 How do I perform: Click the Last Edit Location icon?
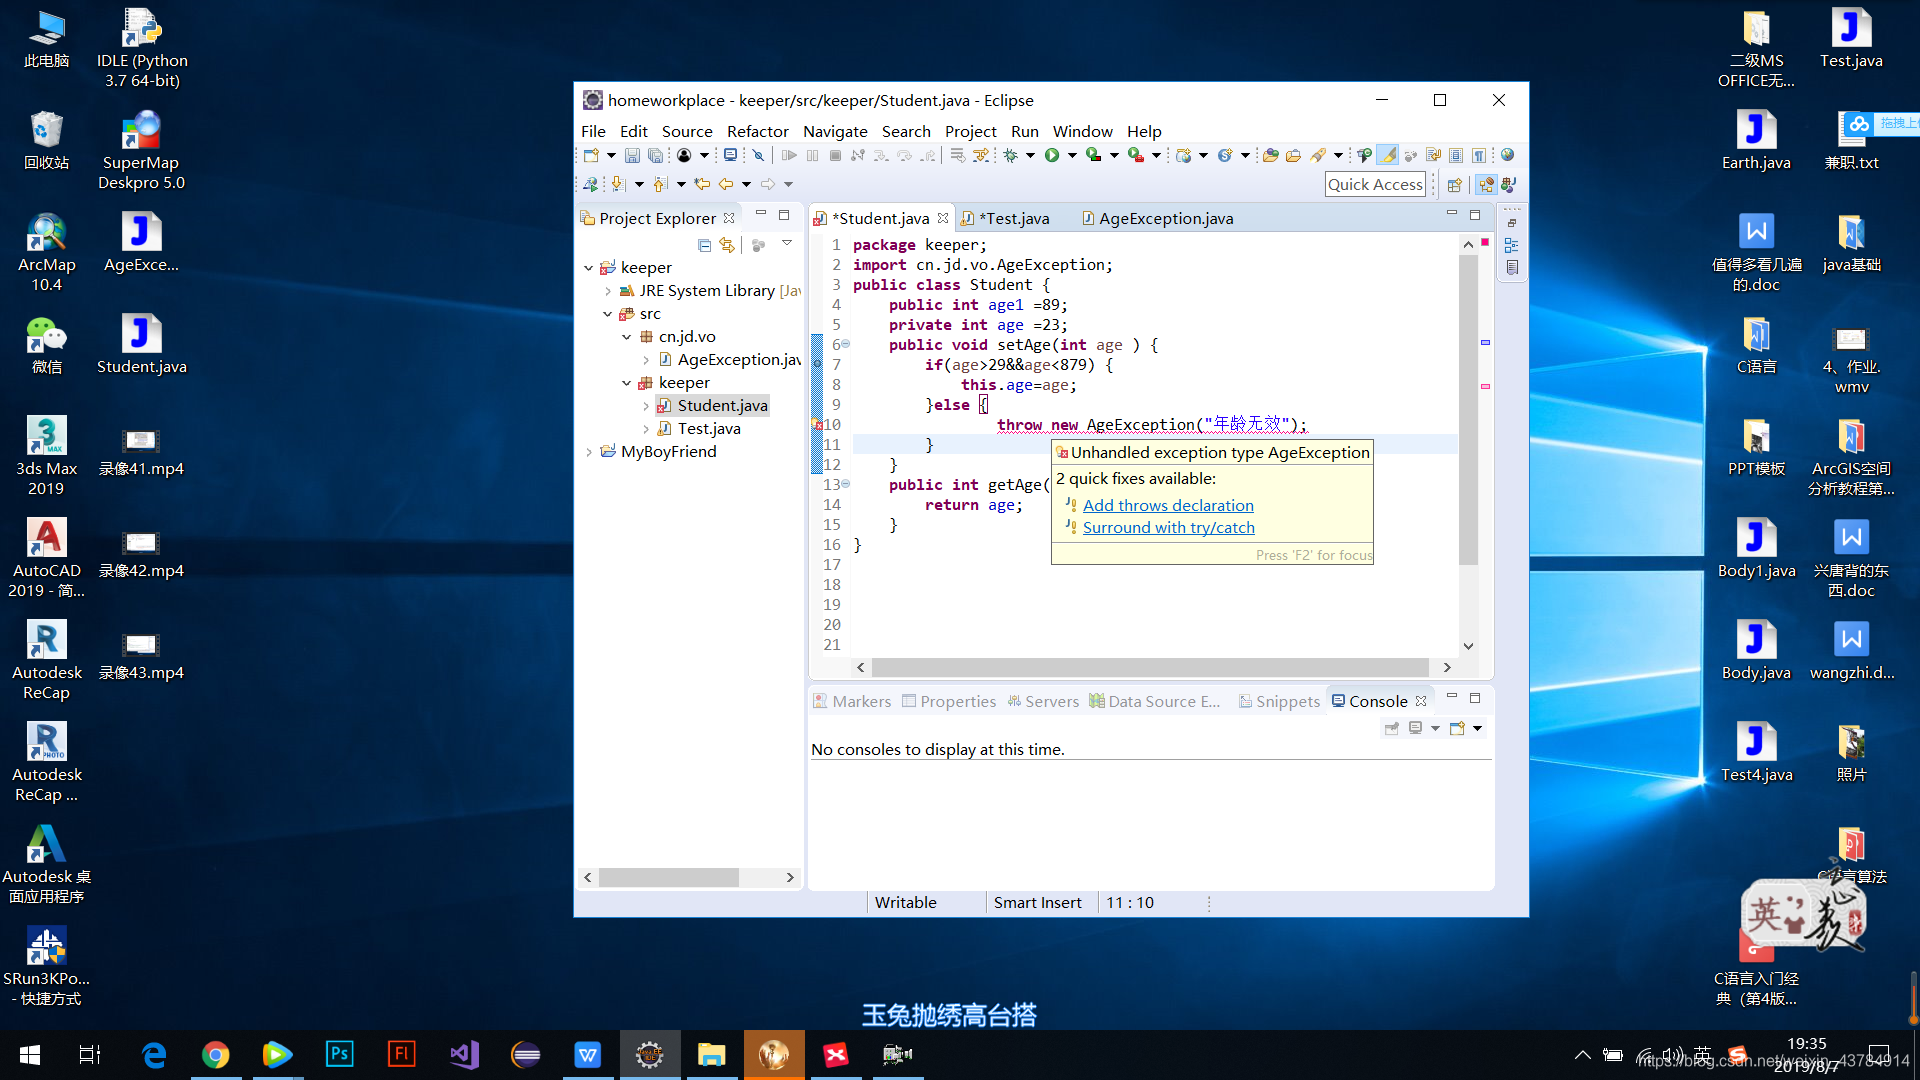click(702, 184)
